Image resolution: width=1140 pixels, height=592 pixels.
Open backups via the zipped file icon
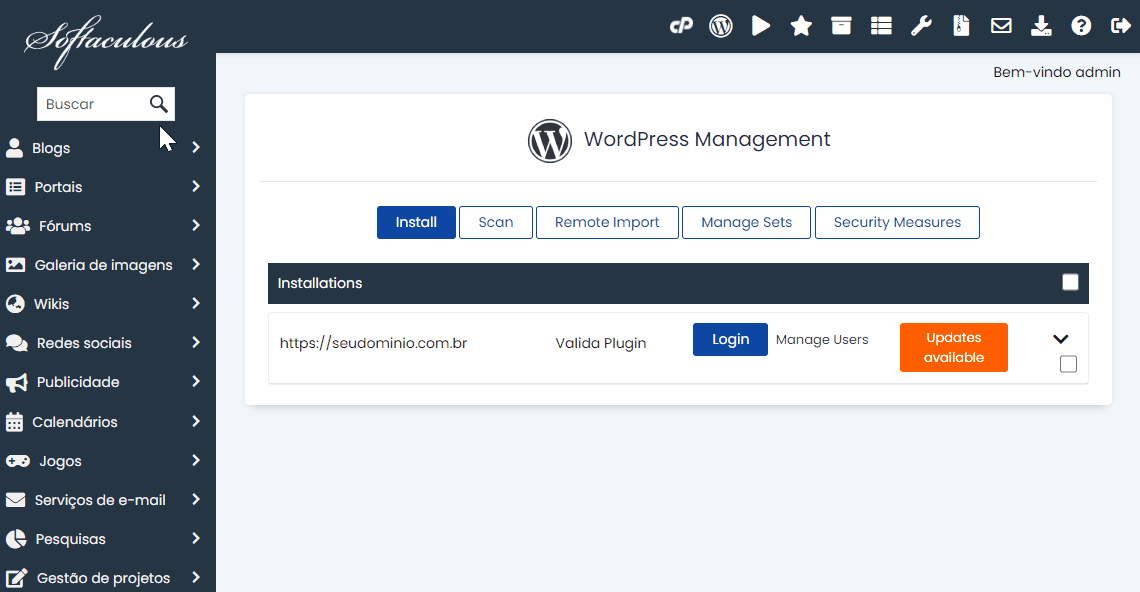pyautogui.click(x=961, y=26)
